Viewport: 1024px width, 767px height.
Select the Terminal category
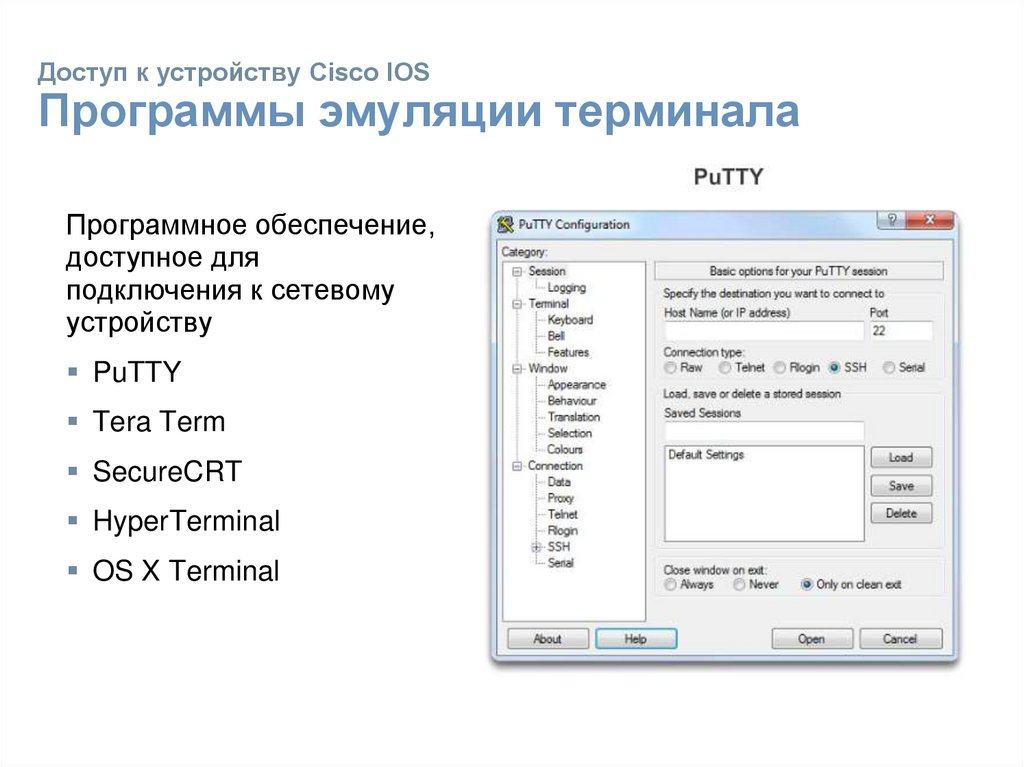point(549,304)
